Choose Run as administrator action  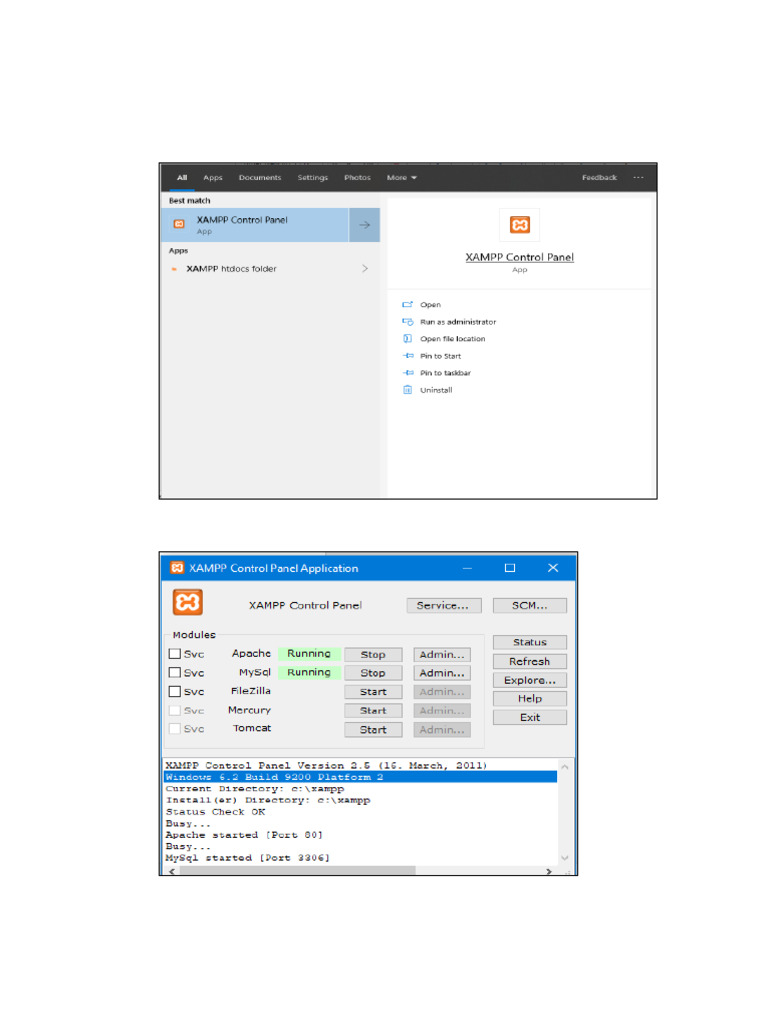click(458, 322)
